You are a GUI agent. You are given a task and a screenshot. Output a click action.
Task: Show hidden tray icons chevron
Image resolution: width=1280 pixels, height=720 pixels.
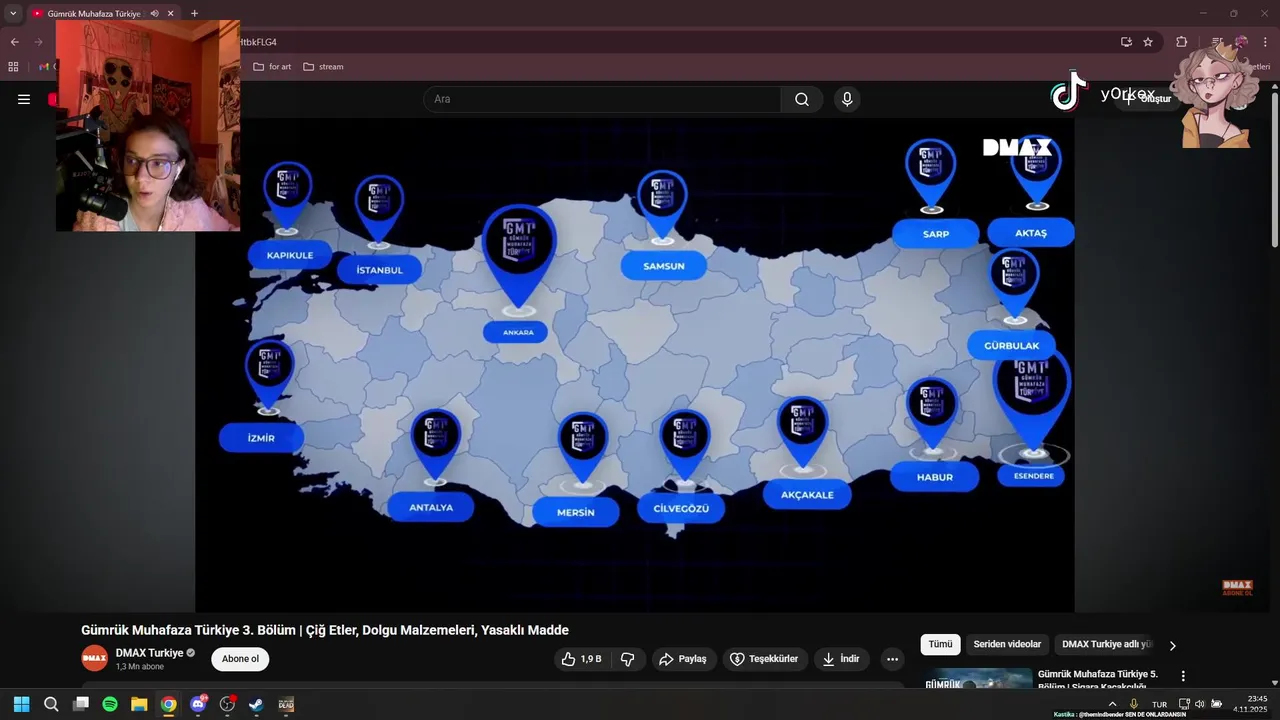click(x=1112, y=704)
